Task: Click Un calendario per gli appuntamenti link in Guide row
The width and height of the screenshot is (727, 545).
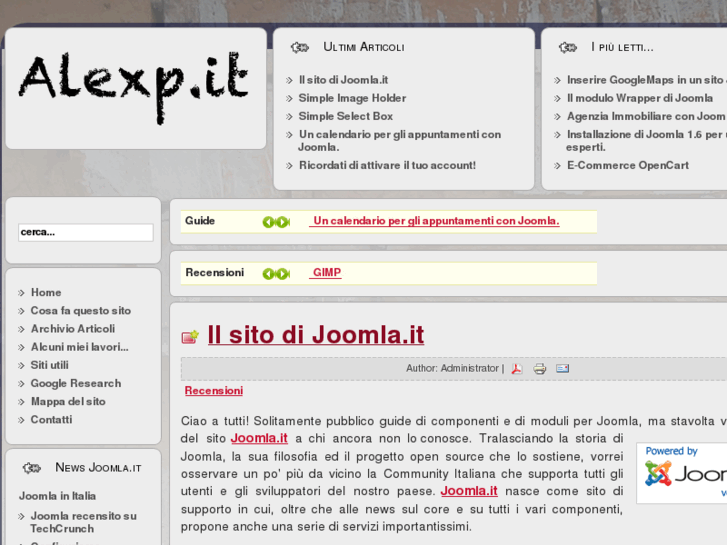Action: click(x=434, y=221)
